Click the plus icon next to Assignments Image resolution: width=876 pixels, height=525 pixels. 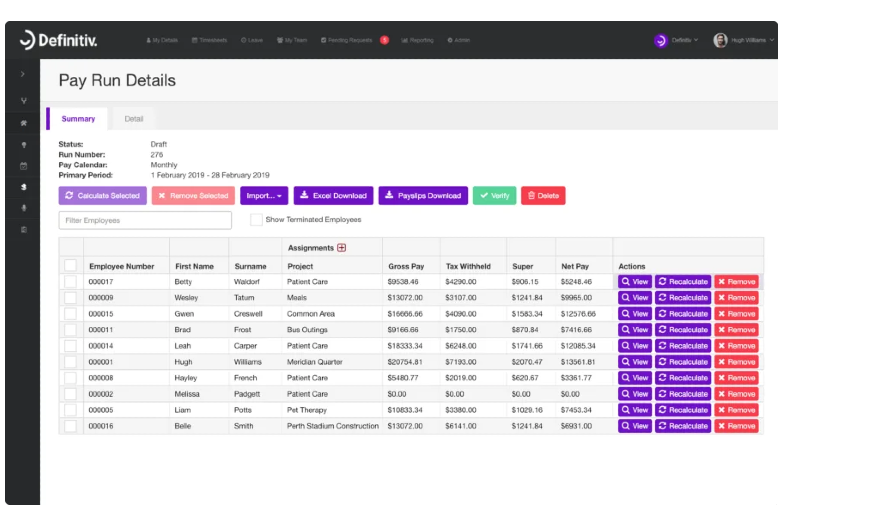(x=341, y=247)
